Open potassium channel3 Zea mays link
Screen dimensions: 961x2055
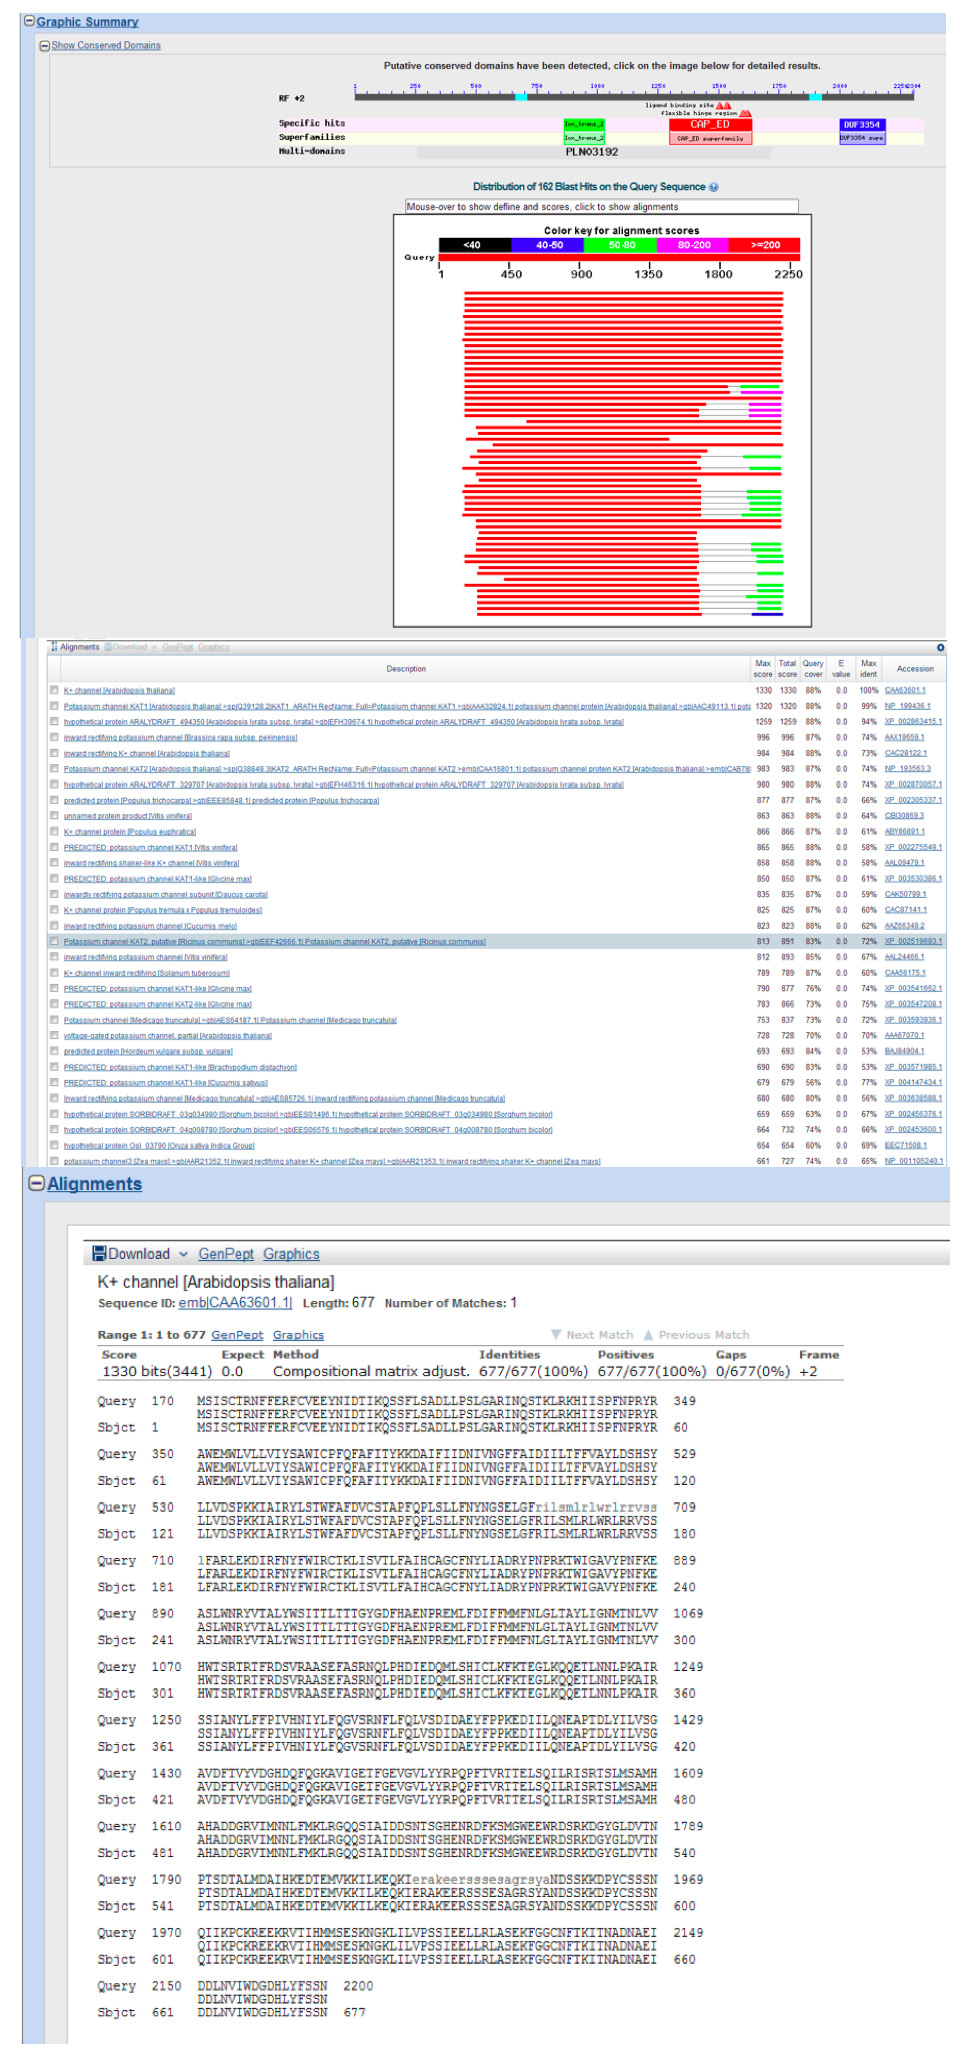pyautogui.click(x=332, y=1161)
